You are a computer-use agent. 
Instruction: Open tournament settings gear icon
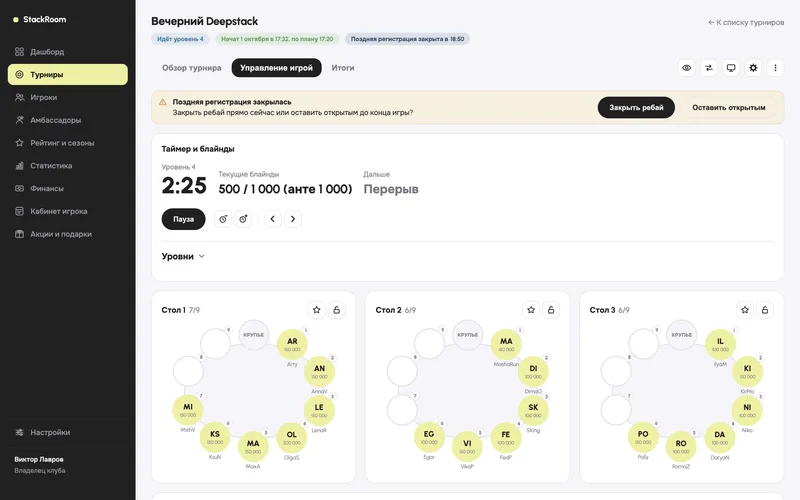(753, 68)
